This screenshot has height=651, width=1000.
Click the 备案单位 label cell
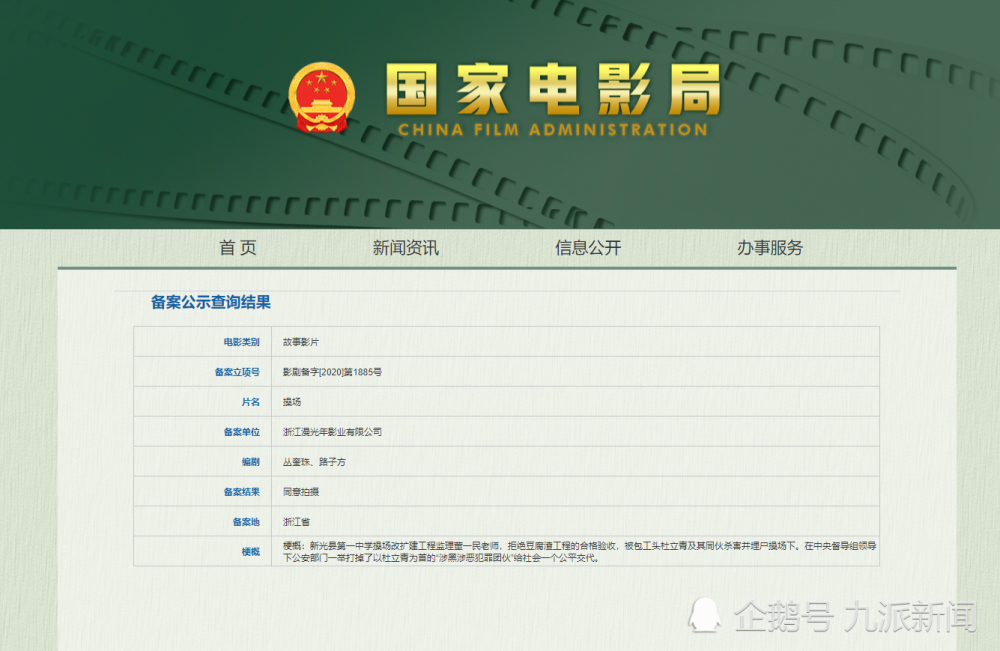(203, 432)
